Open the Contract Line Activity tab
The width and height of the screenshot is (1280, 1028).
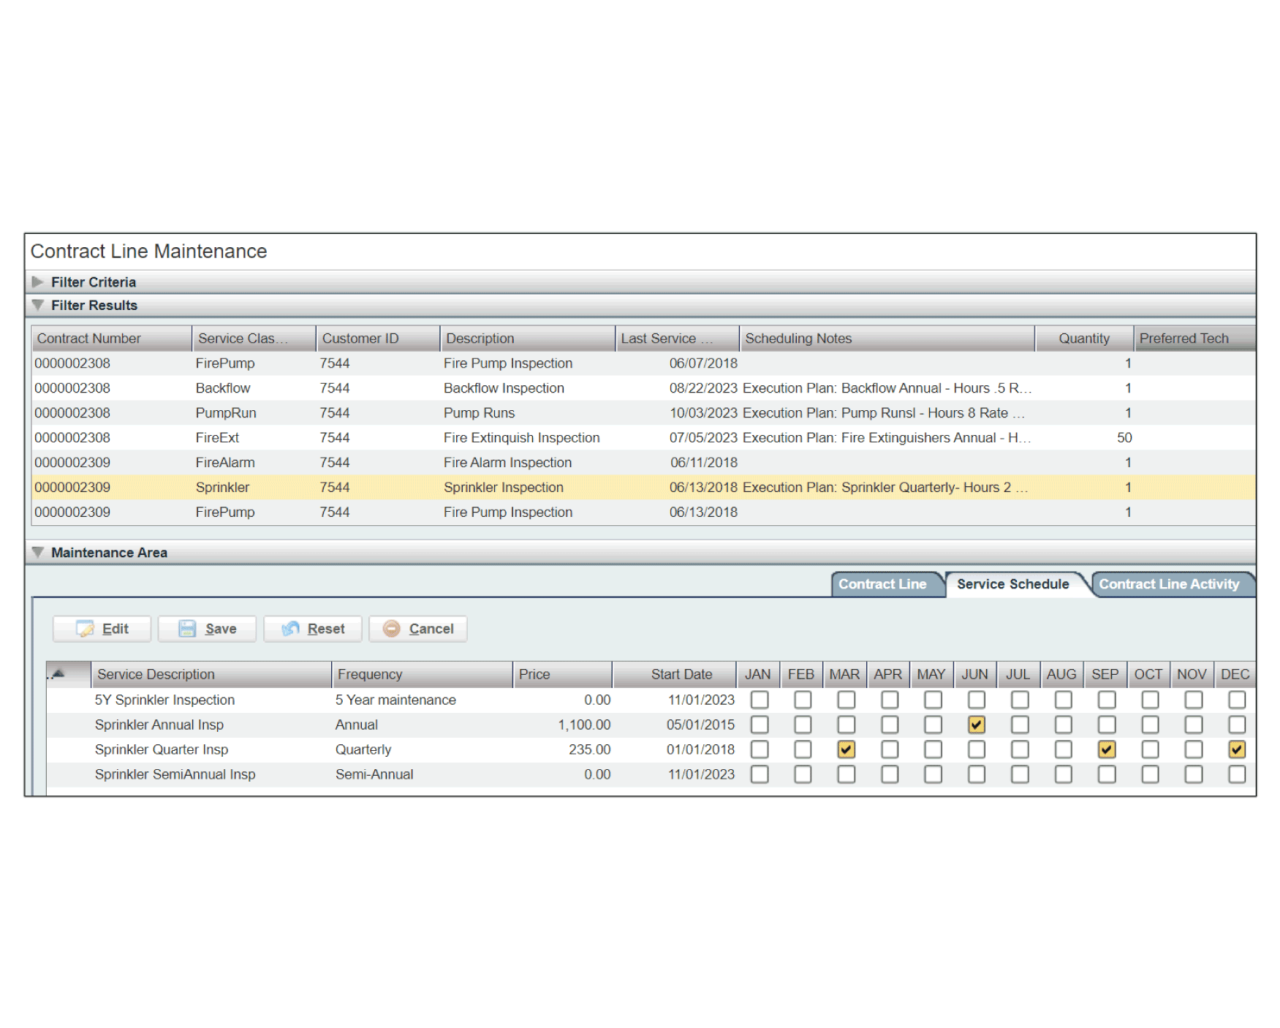(1168, 584)
